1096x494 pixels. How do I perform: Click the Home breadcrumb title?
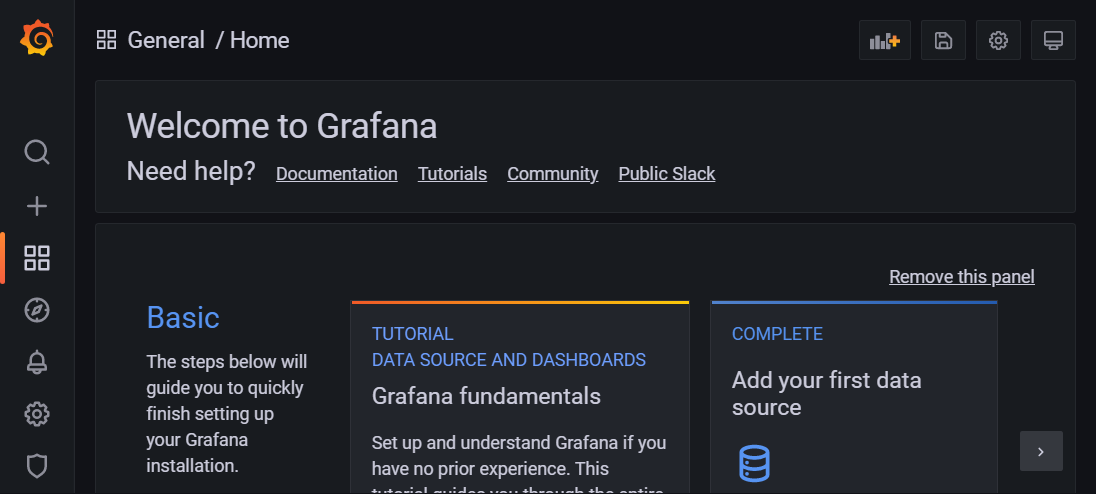[x=260, y=40]
